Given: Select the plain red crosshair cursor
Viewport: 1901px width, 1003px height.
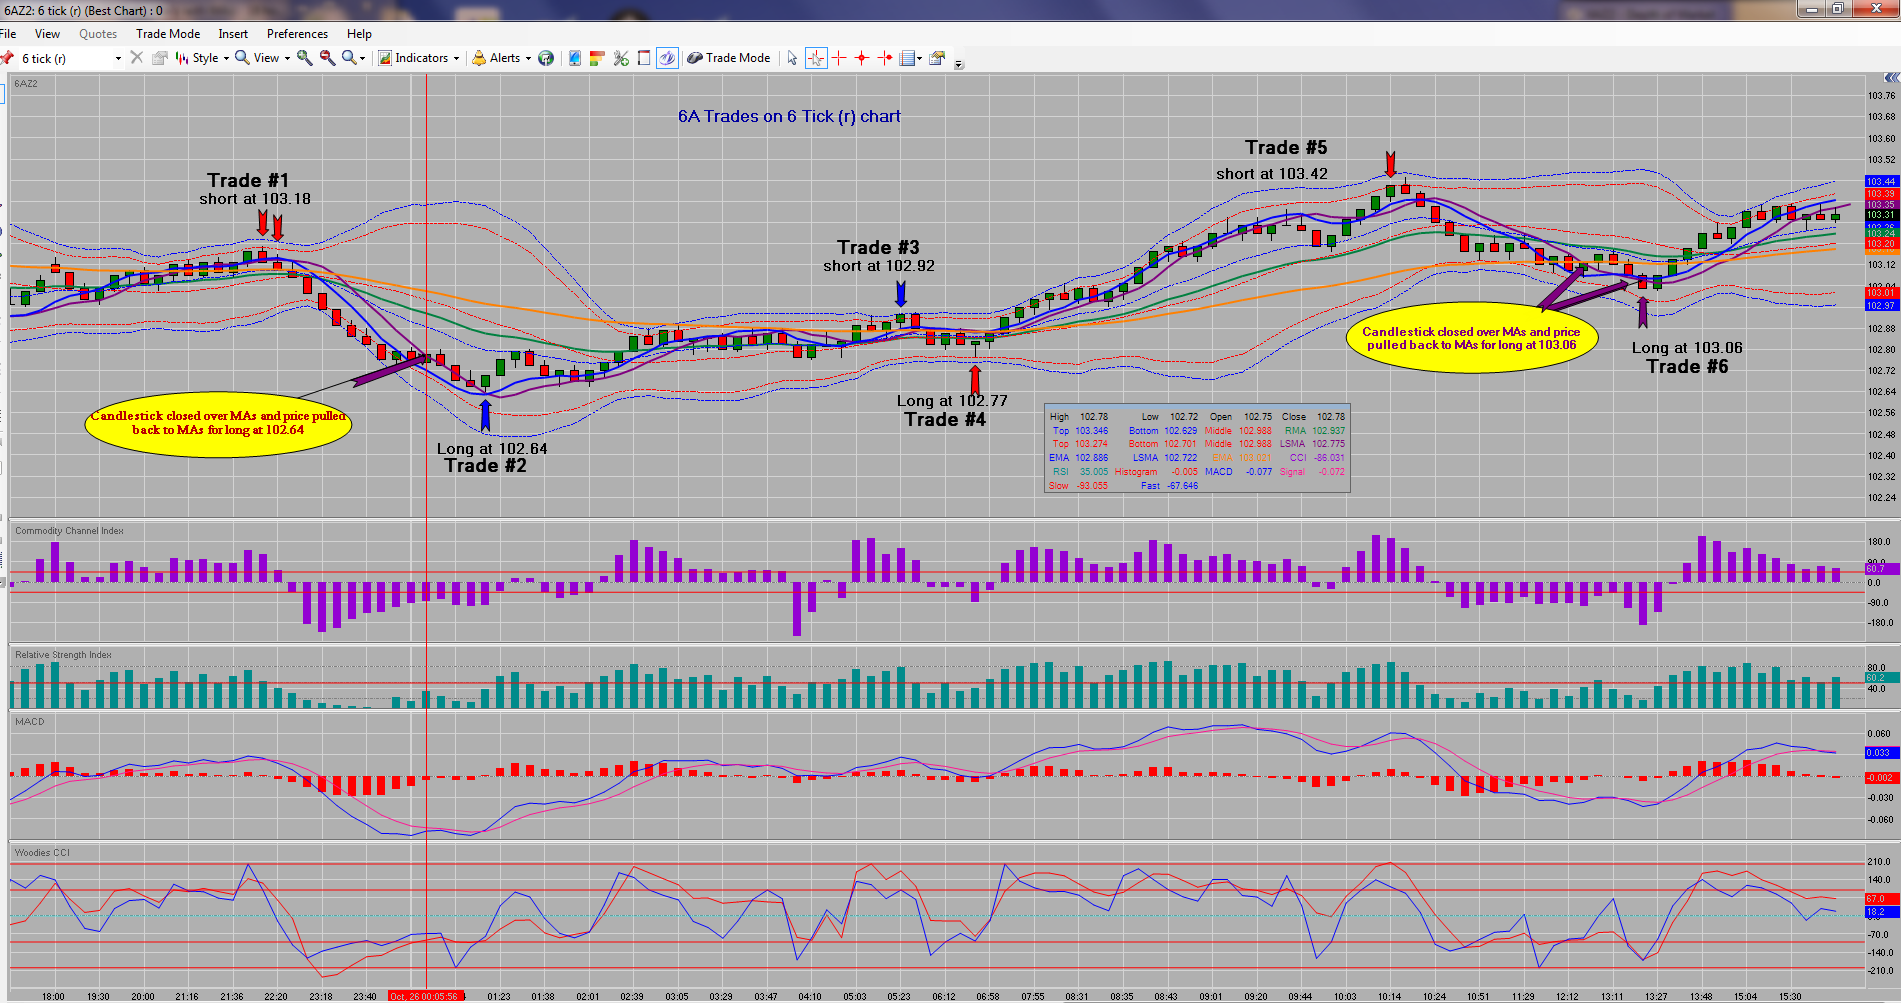Looking at the screenshot, I should tap(839, 58).
